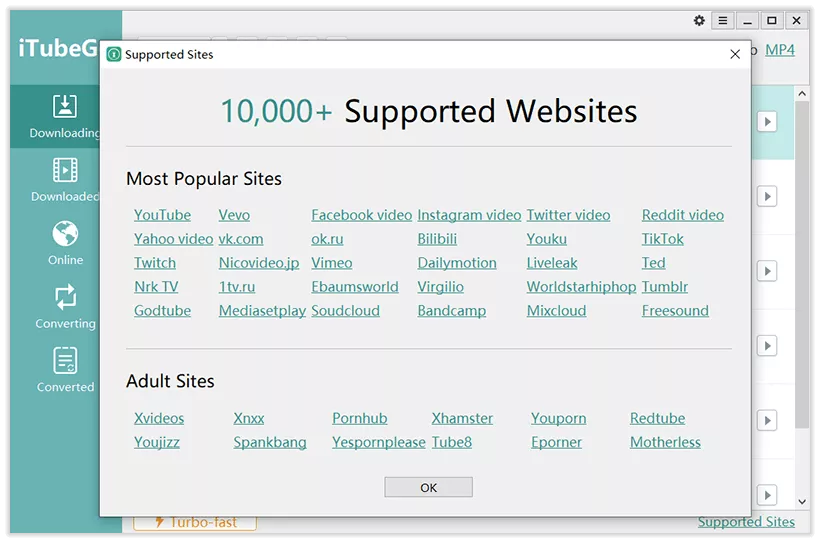Close the Supported Sites dialog
Screen dimensions: 820x543
pos(735,54)
